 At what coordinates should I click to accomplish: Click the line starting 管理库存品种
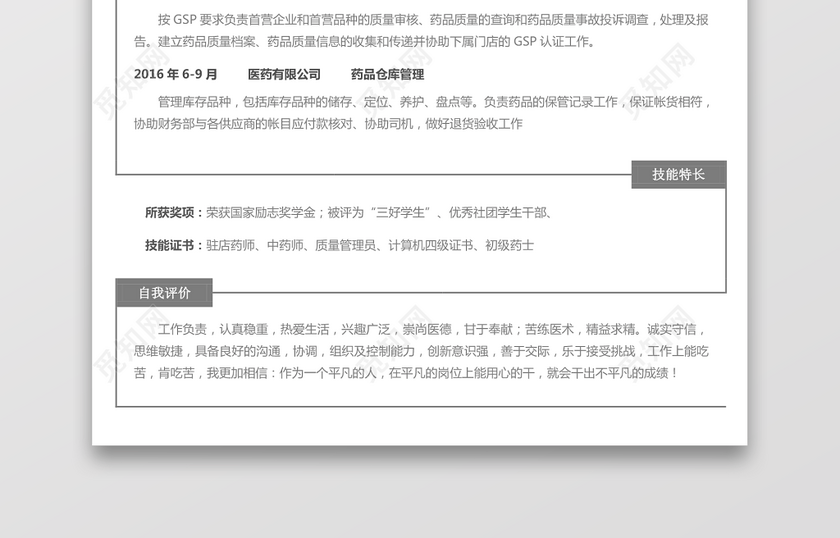pos(434,102)
